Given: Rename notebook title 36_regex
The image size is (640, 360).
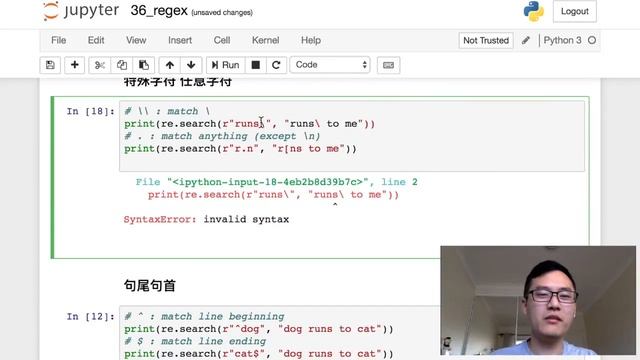Looking at the screenshot, I should click(159, 11).
